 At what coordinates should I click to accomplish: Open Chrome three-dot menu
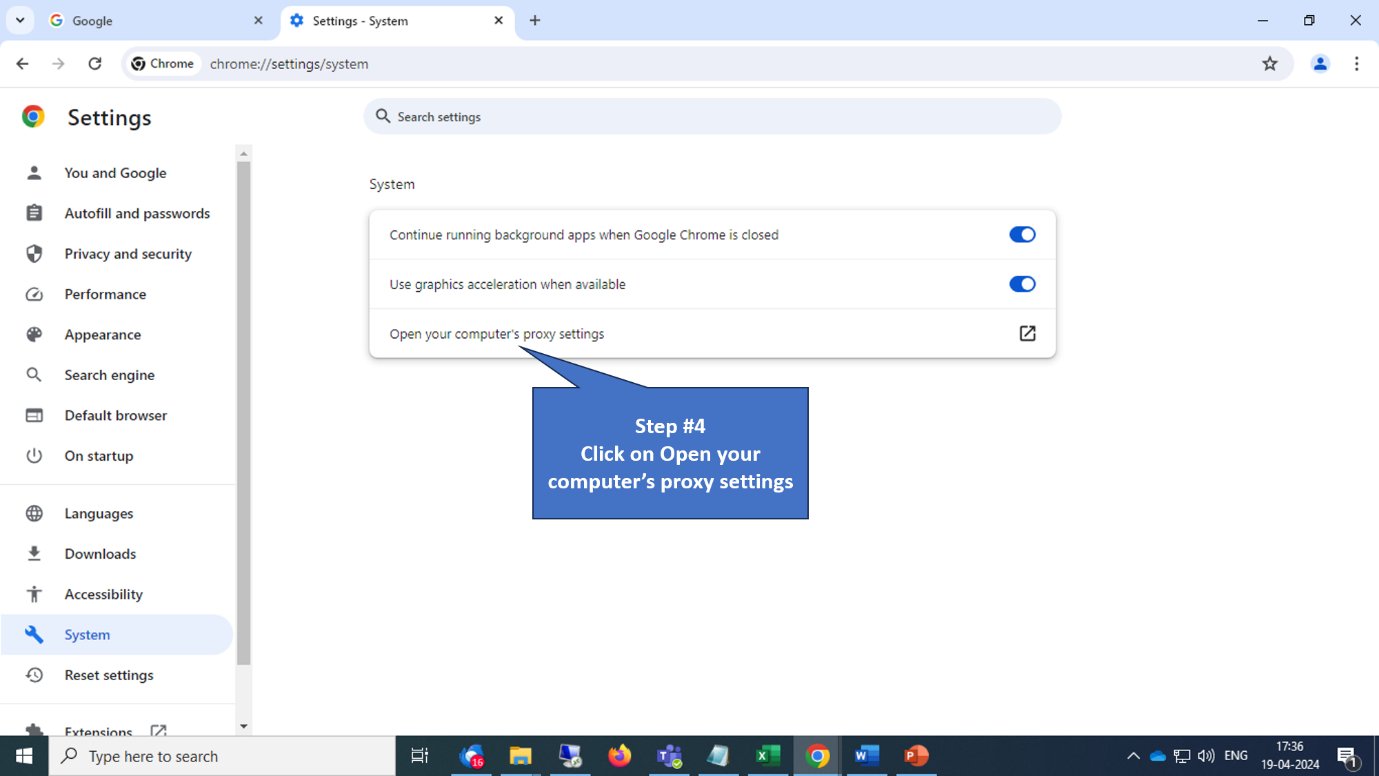click(1357, 64)
